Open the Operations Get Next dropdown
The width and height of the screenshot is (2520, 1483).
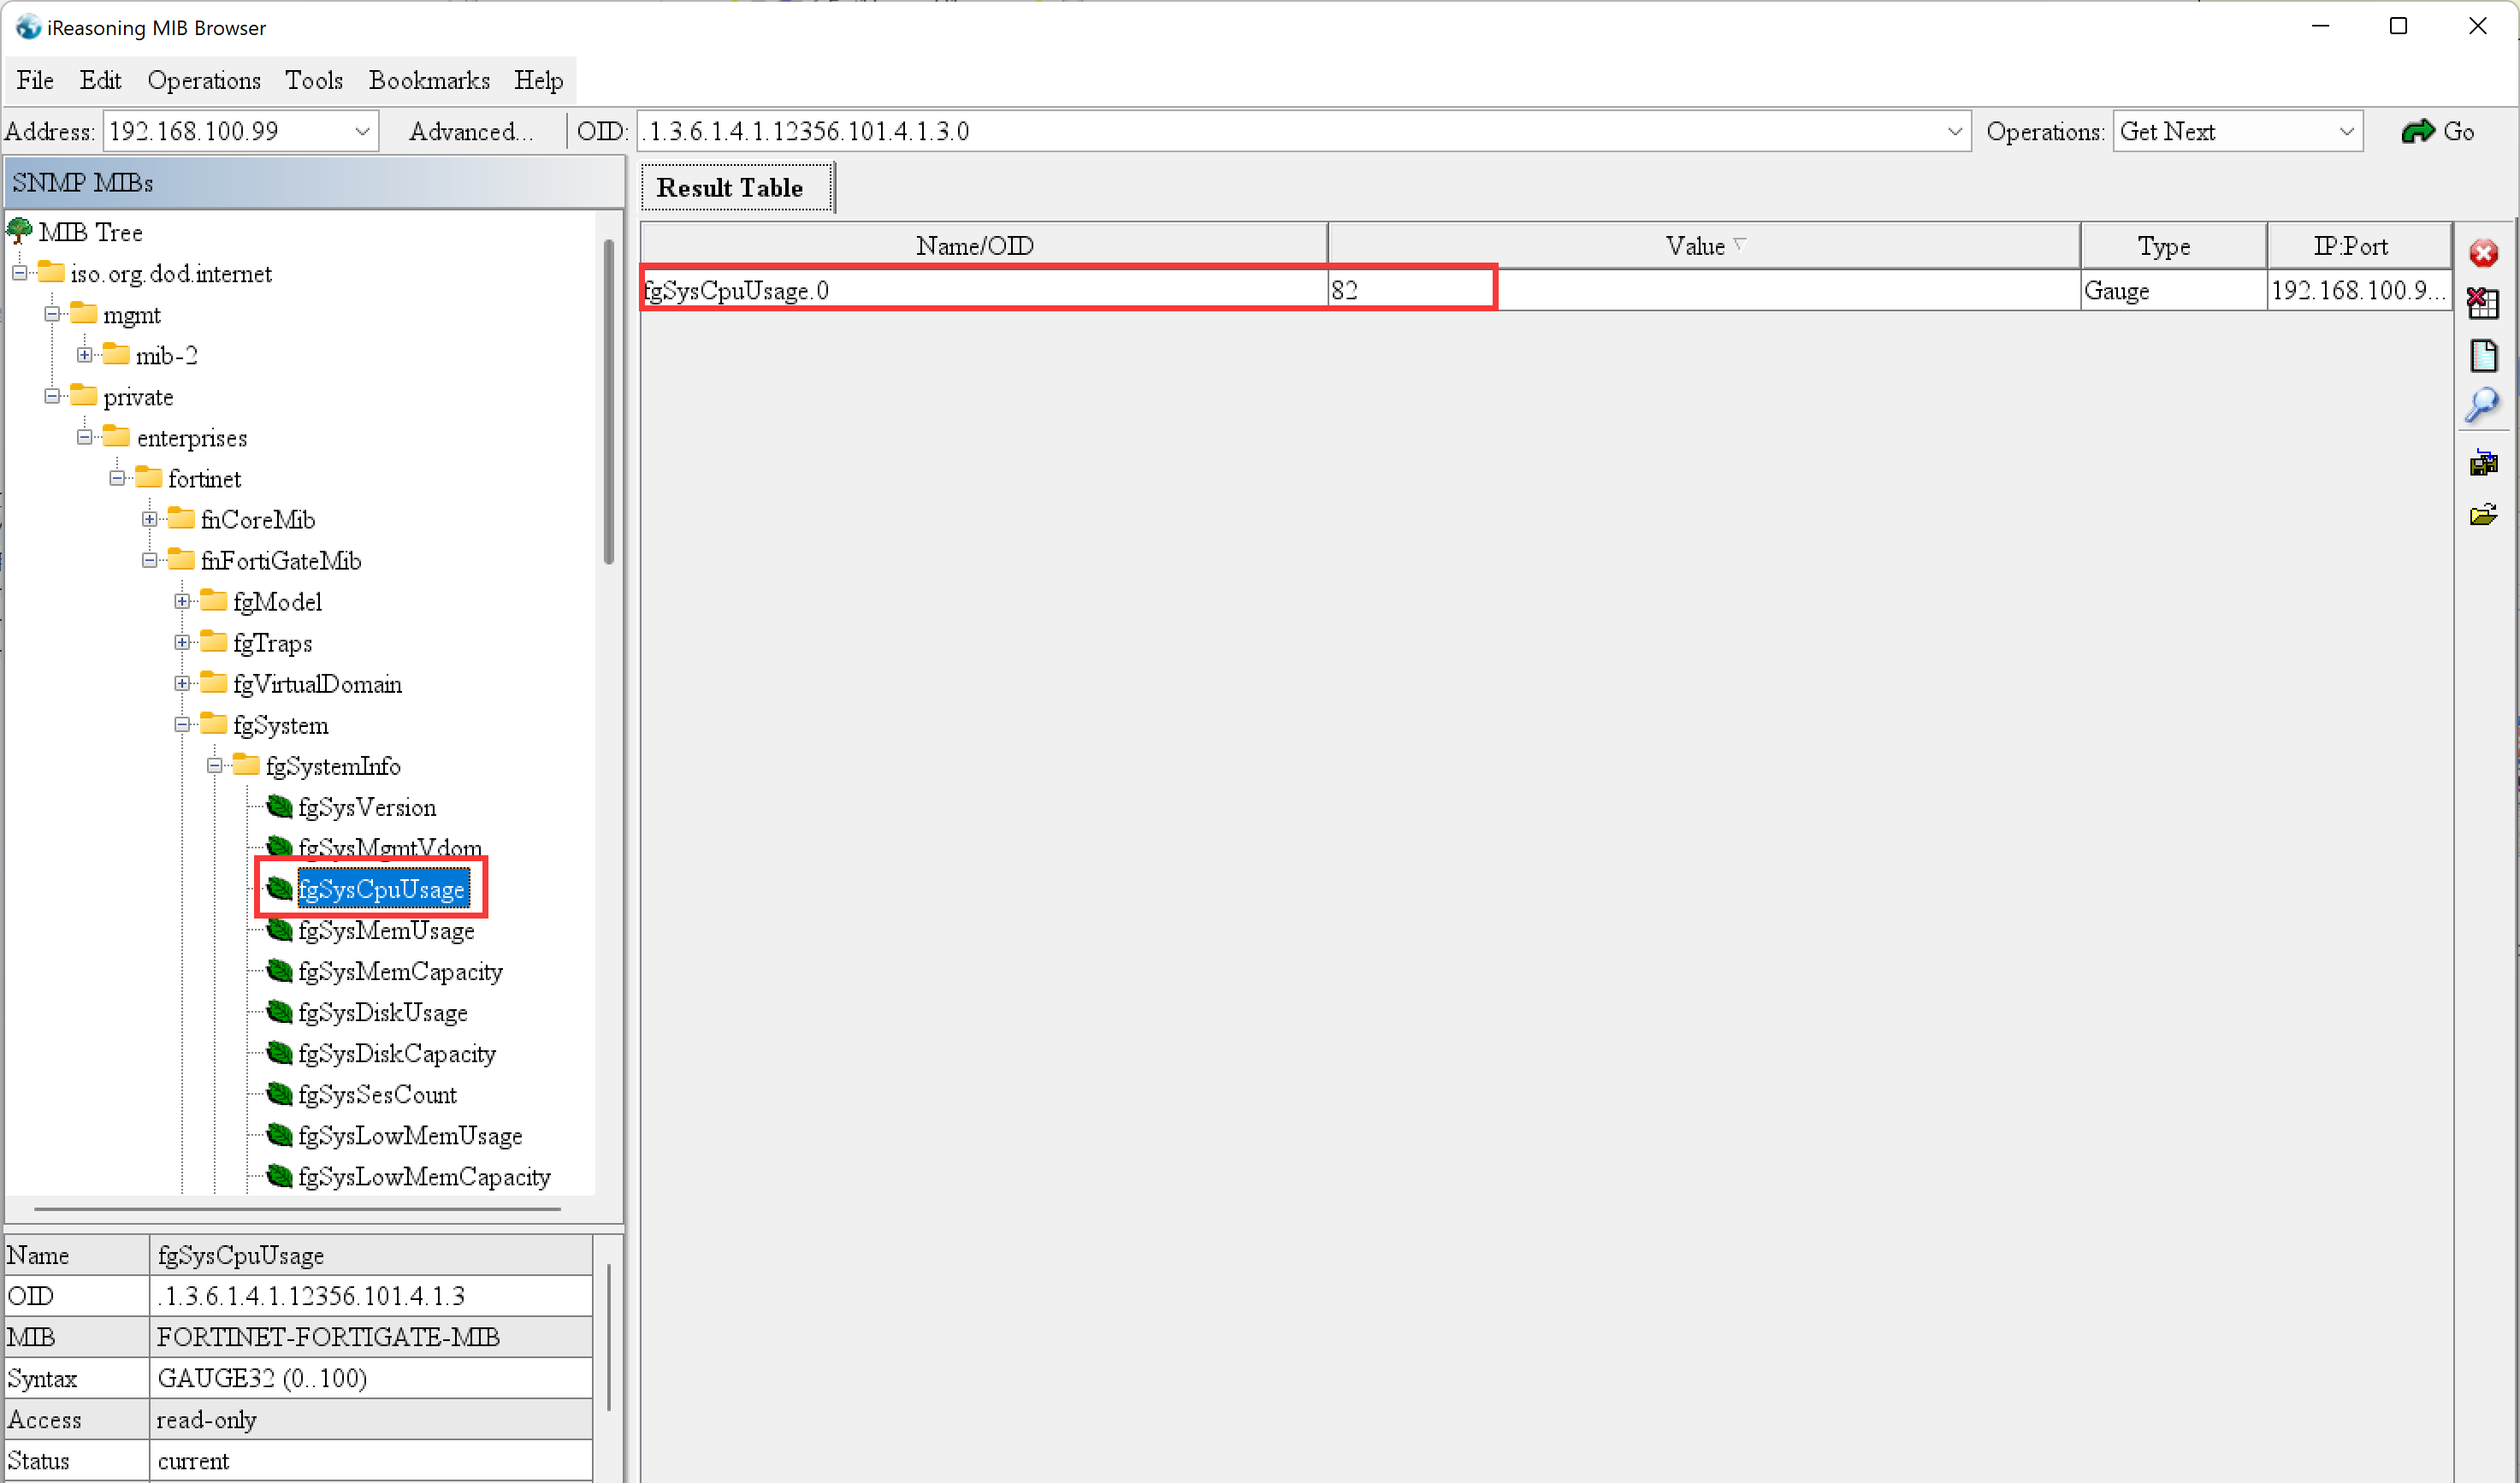point(2346,132)
